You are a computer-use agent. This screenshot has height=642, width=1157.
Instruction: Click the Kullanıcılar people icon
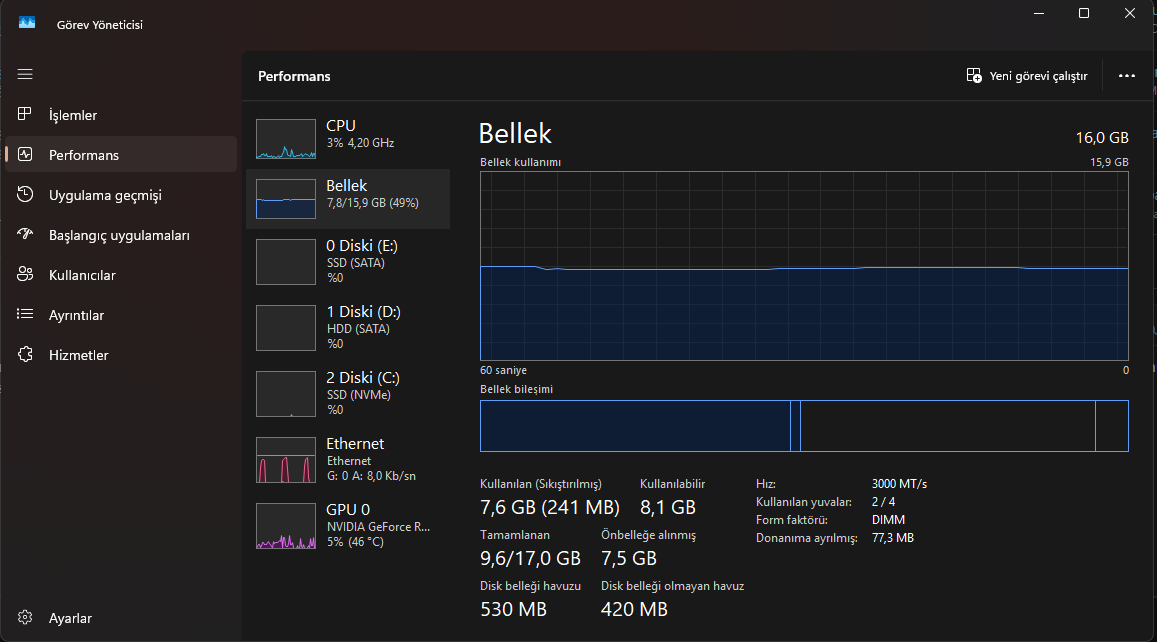[x=25, y=274]
